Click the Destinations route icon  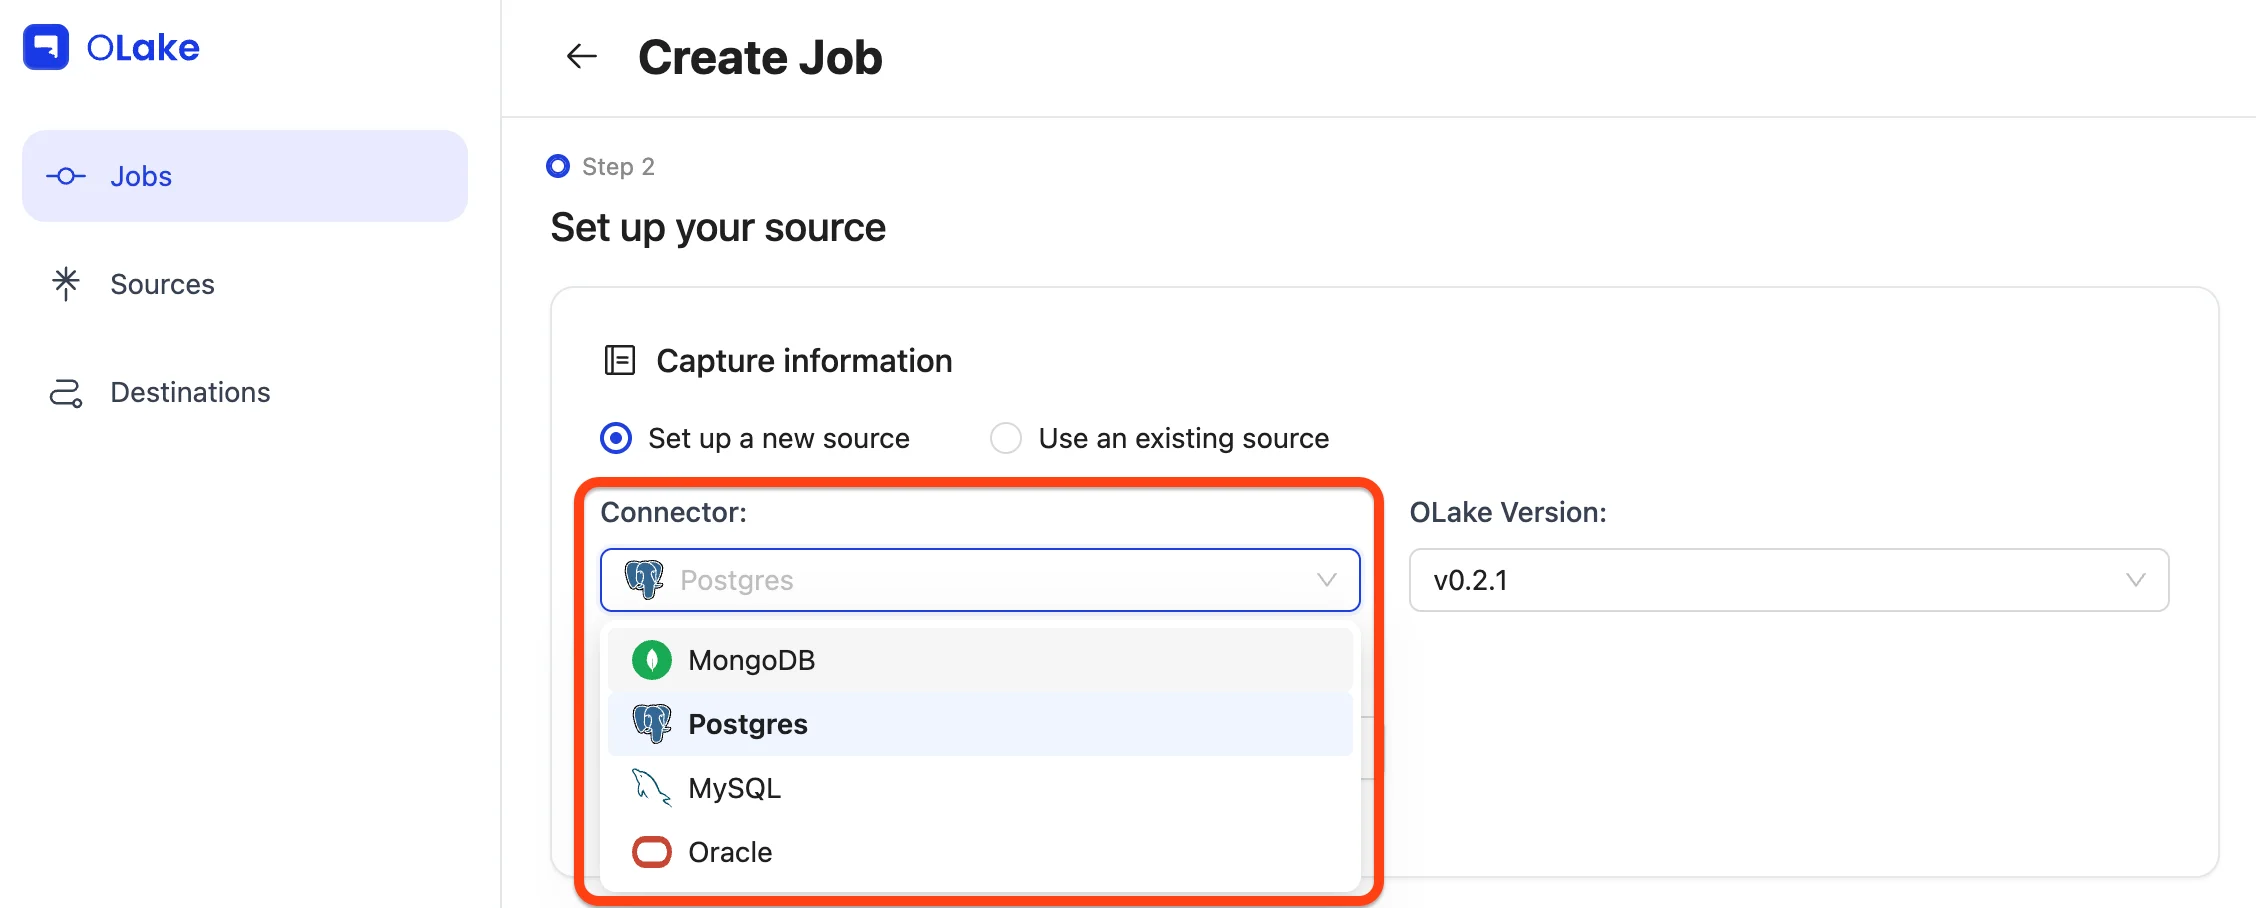pos(66,393)
